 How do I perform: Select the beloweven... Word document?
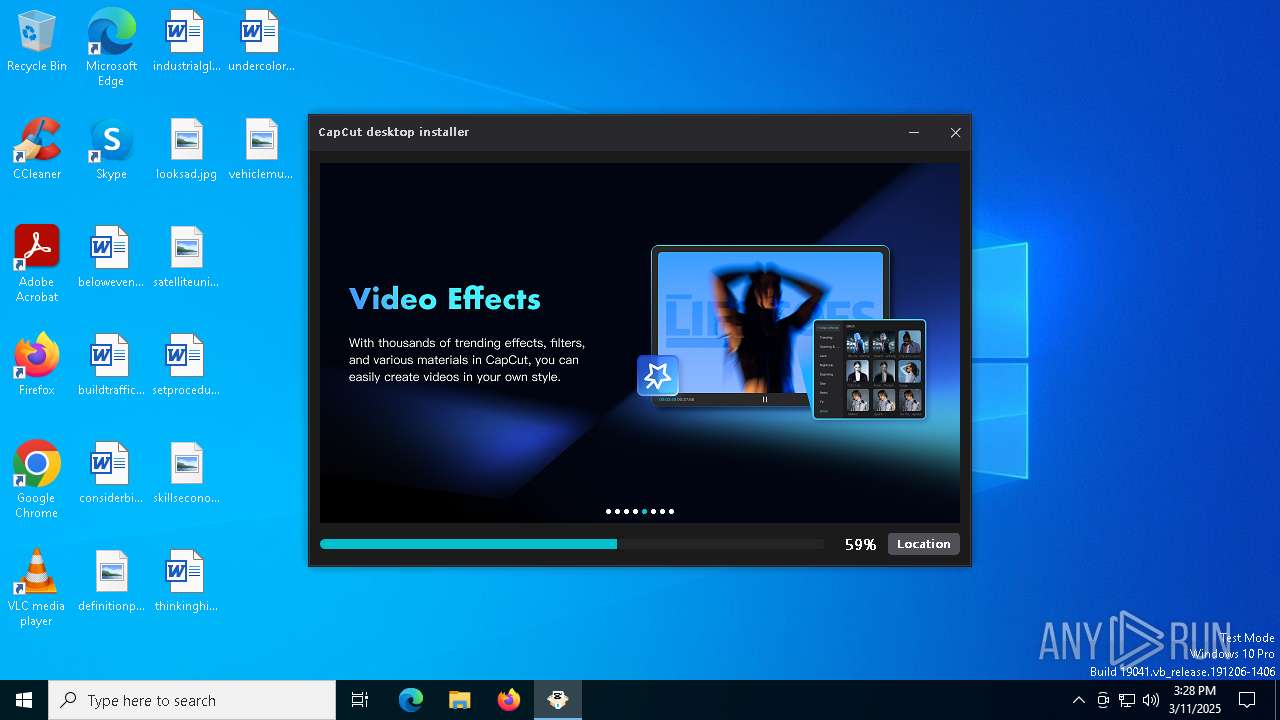[x=111, y=258]
